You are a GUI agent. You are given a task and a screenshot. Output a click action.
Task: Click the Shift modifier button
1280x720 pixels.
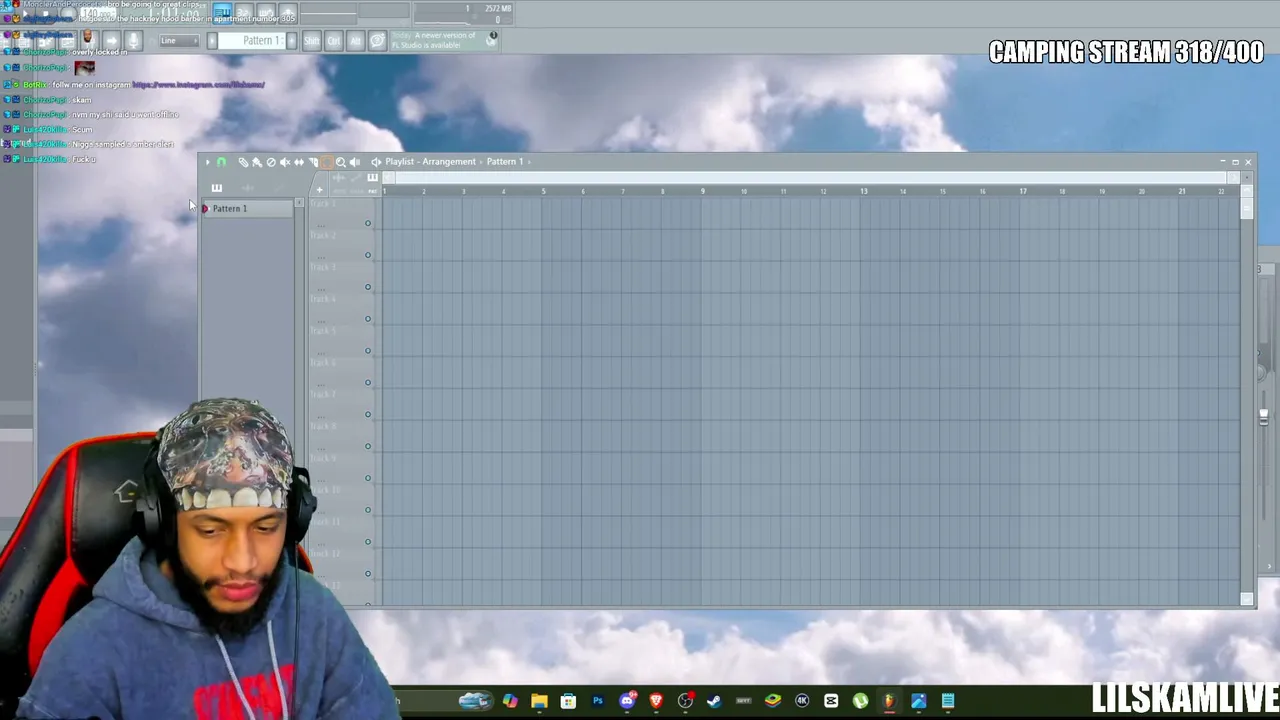tap(312, 41)
